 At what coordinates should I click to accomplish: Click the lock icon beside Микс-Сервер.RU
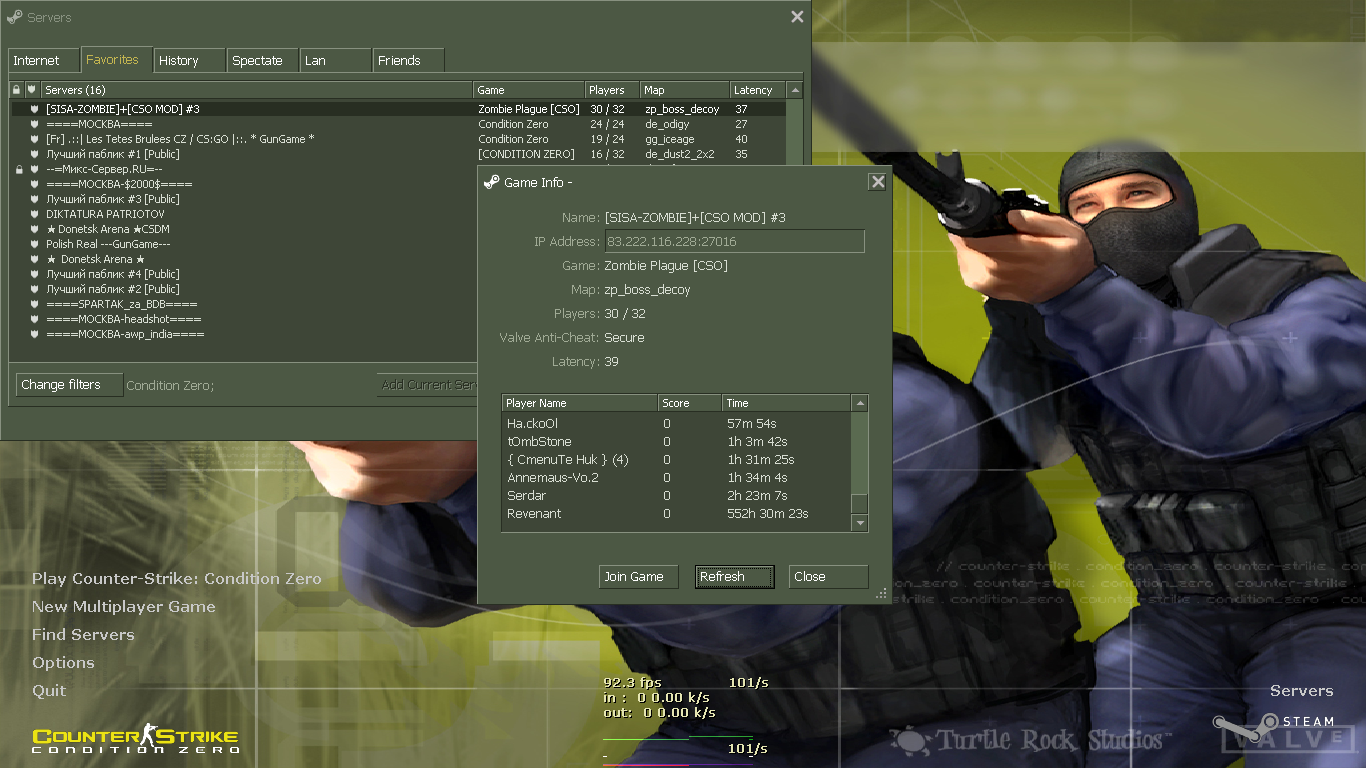click(18, 170)
